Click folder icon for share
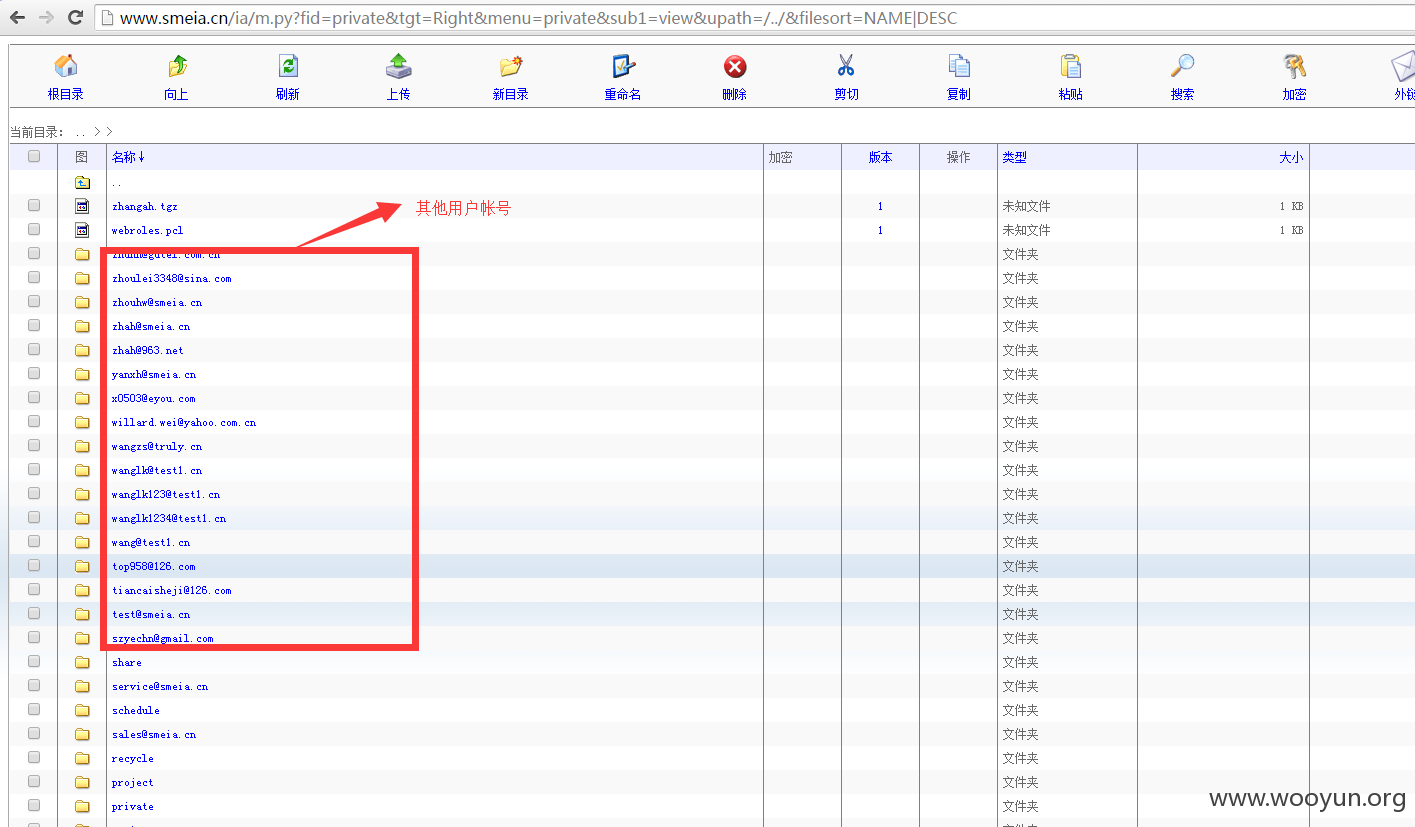This screenshot has height=827, width=1415. 82,662
